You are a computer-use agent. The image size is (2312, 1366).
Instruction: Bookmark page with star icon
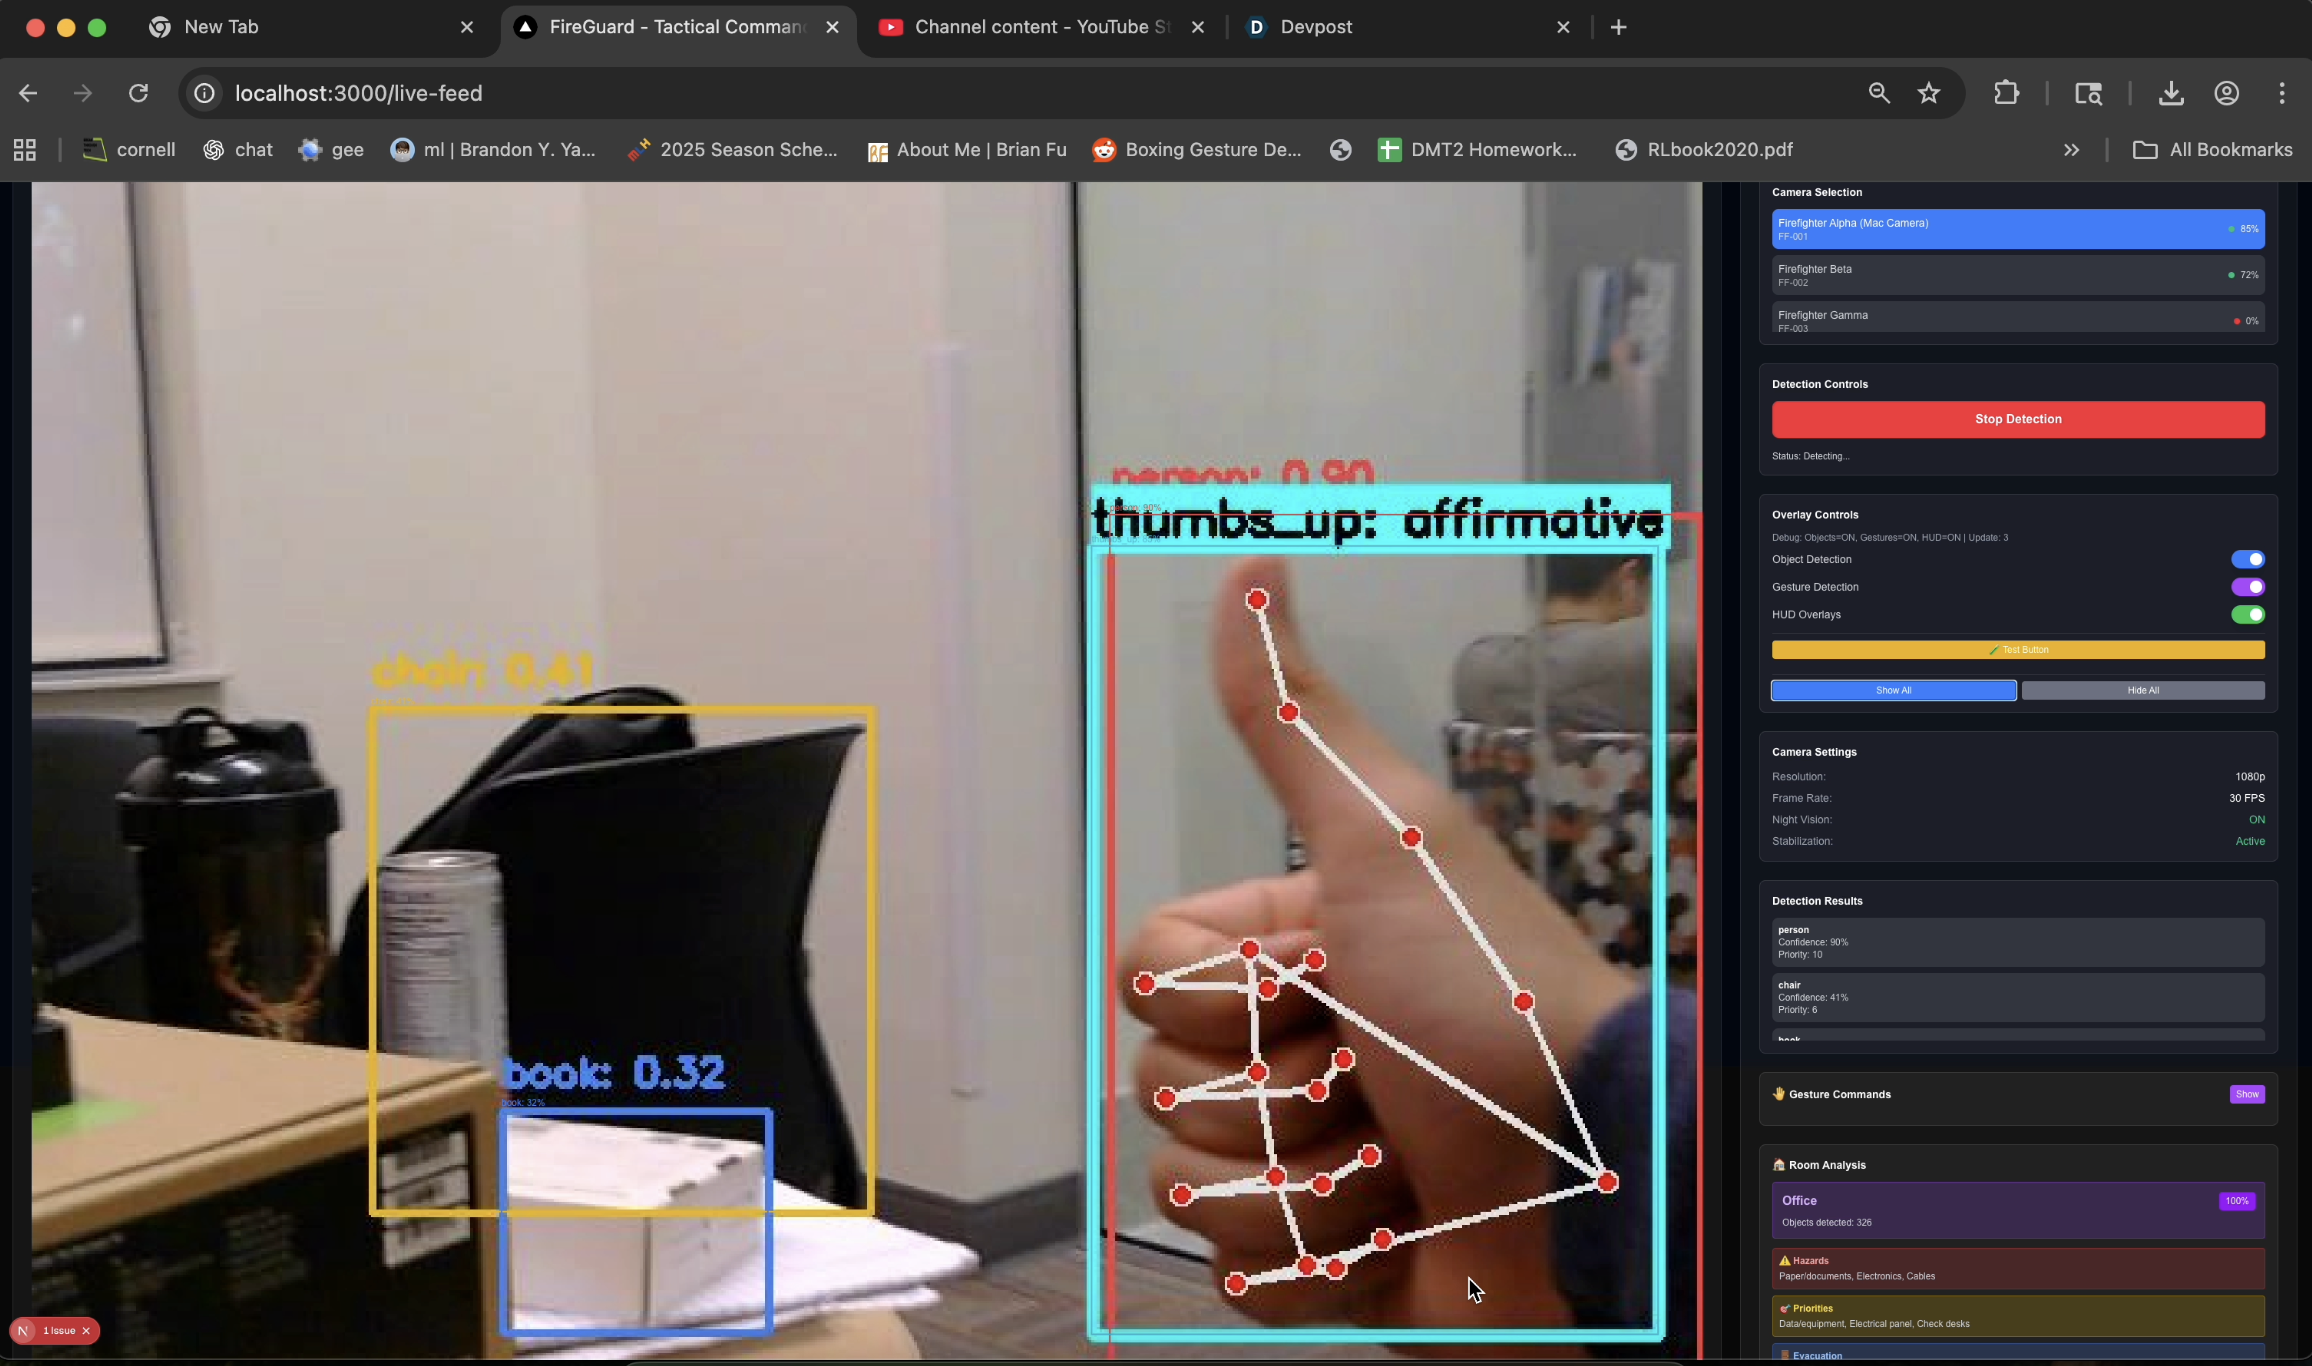pyautogui.click(x=1929, y=93)
